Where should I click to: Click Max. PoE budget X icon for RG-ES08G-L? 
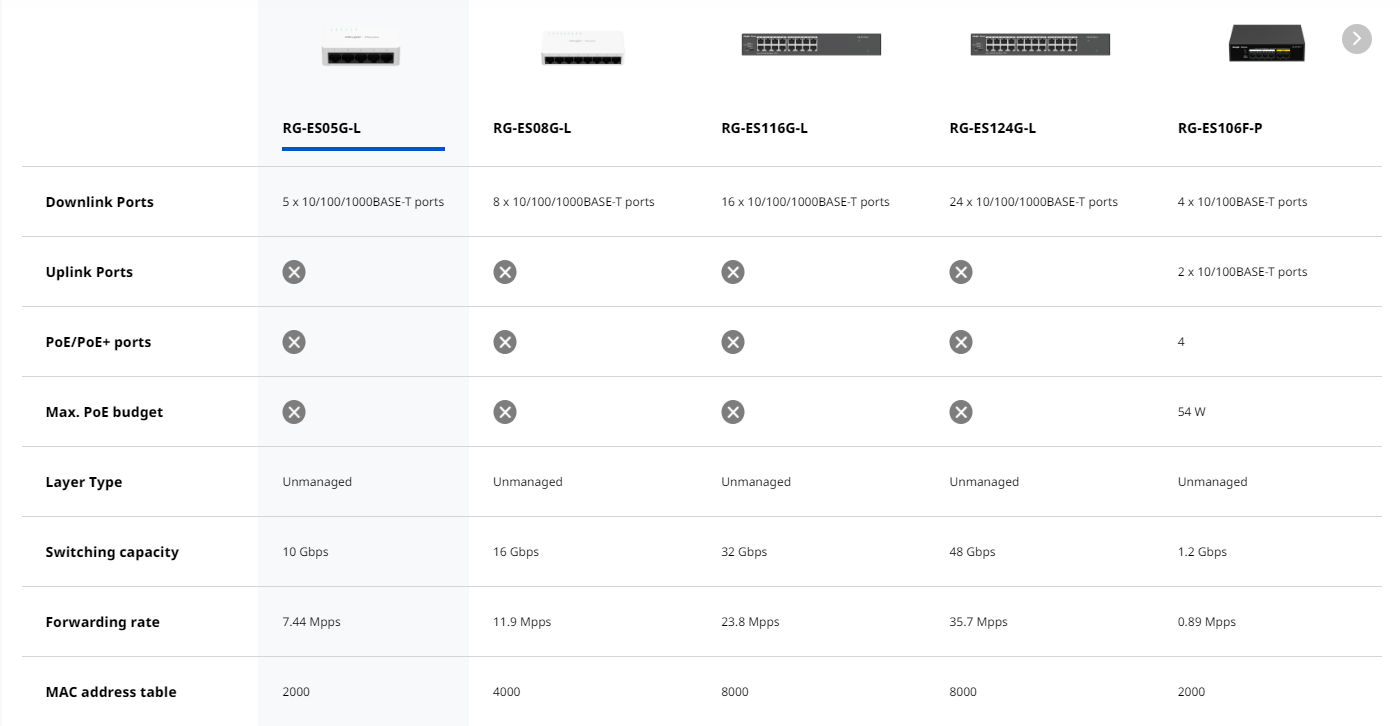(505, 412)
